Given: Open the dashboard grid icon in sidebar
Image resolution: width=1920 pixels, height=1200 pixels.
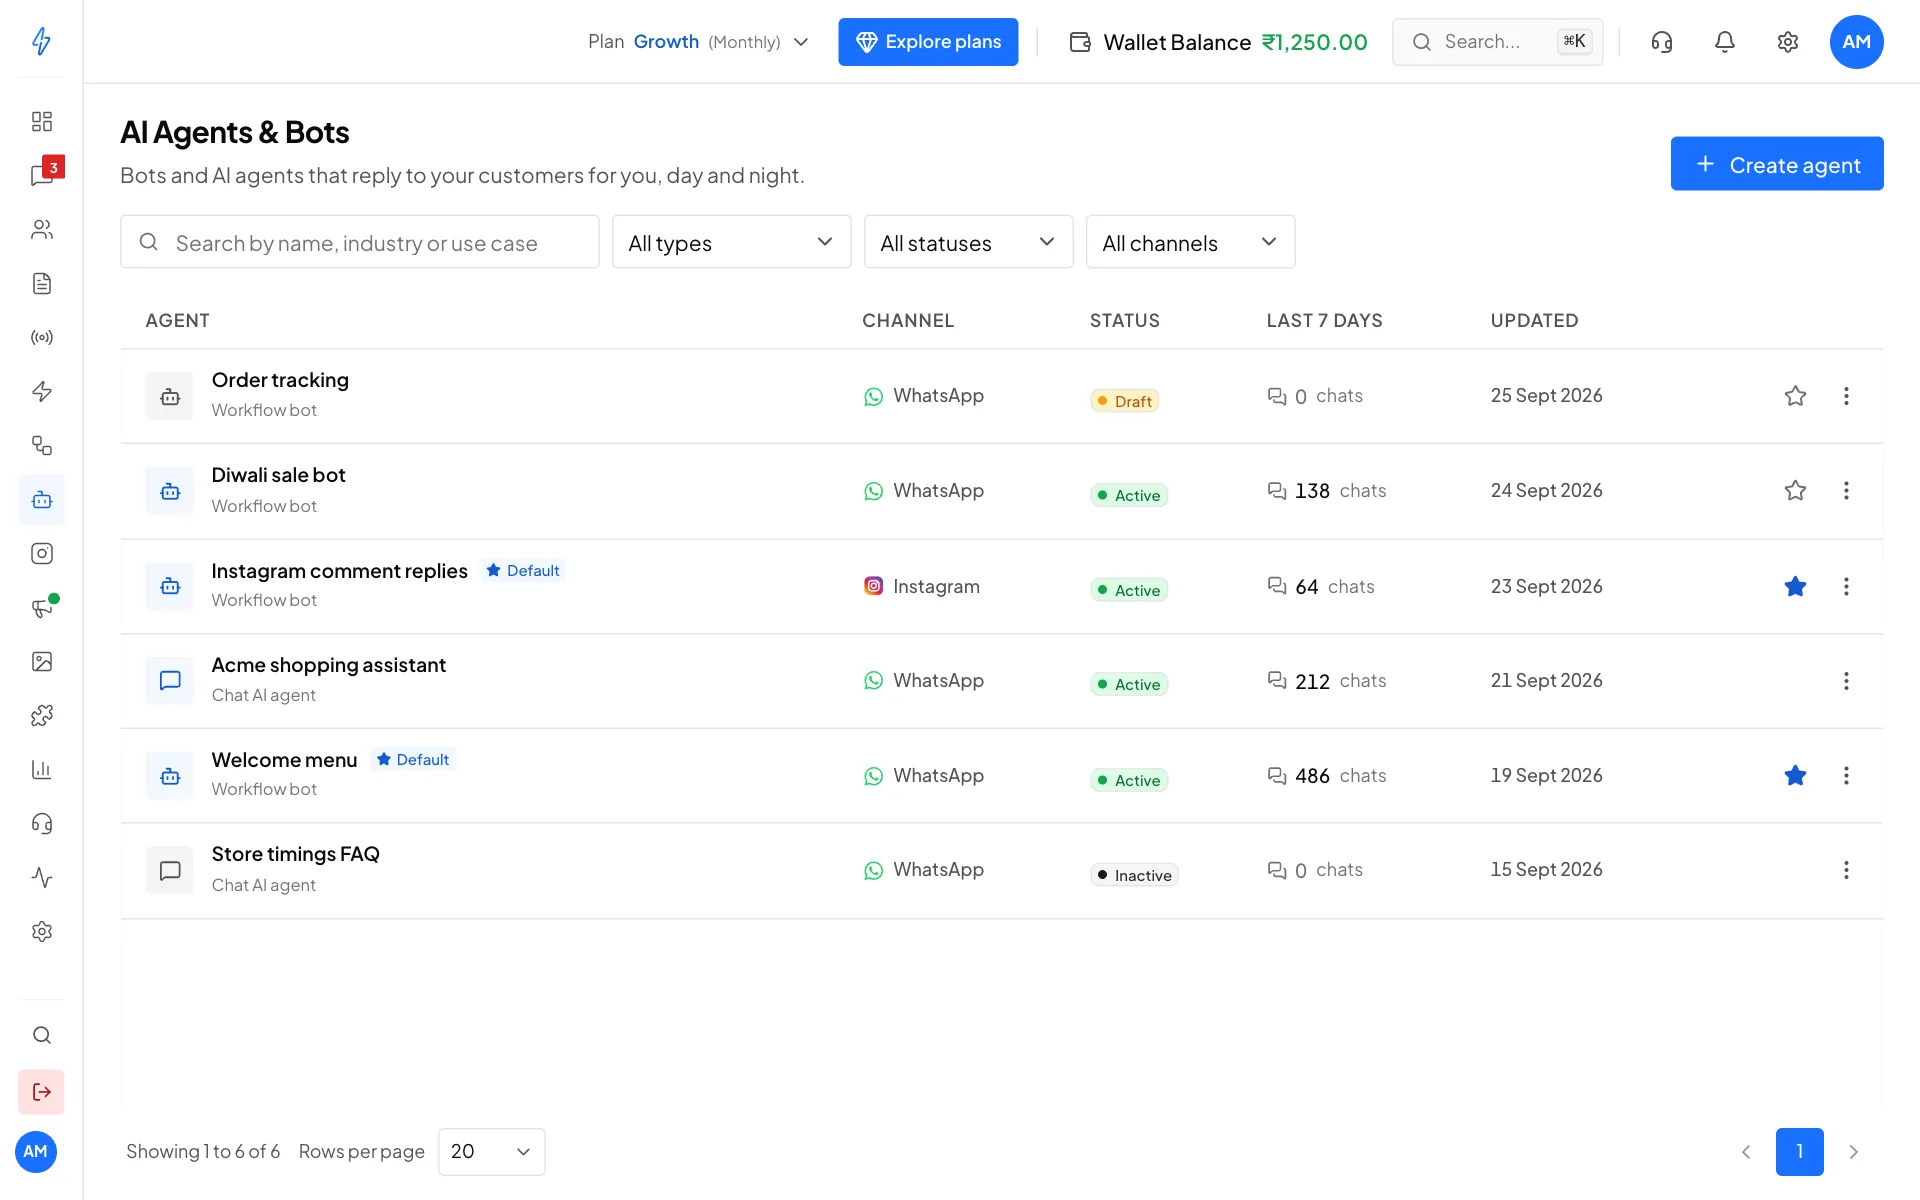Looking at the screenshot, I should (x=41, y=121).
